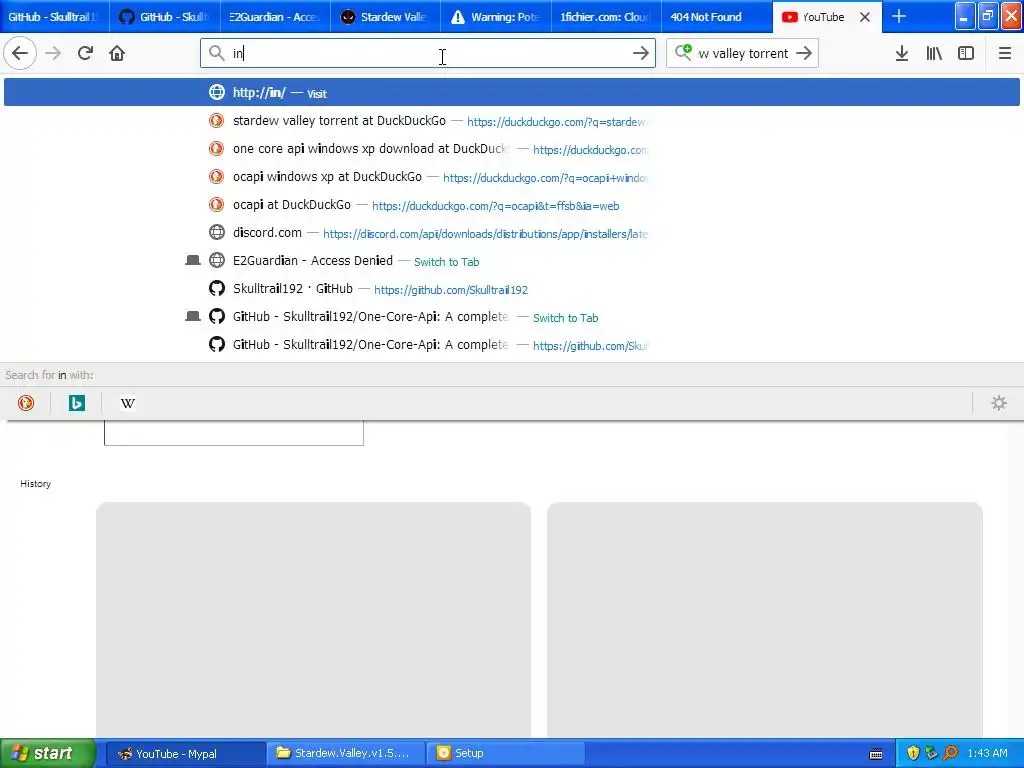Image resolution: width=1024 pixels, height=768 pixels.
Task: Click the magnifier tray icon
Action: tap(950, 753)
